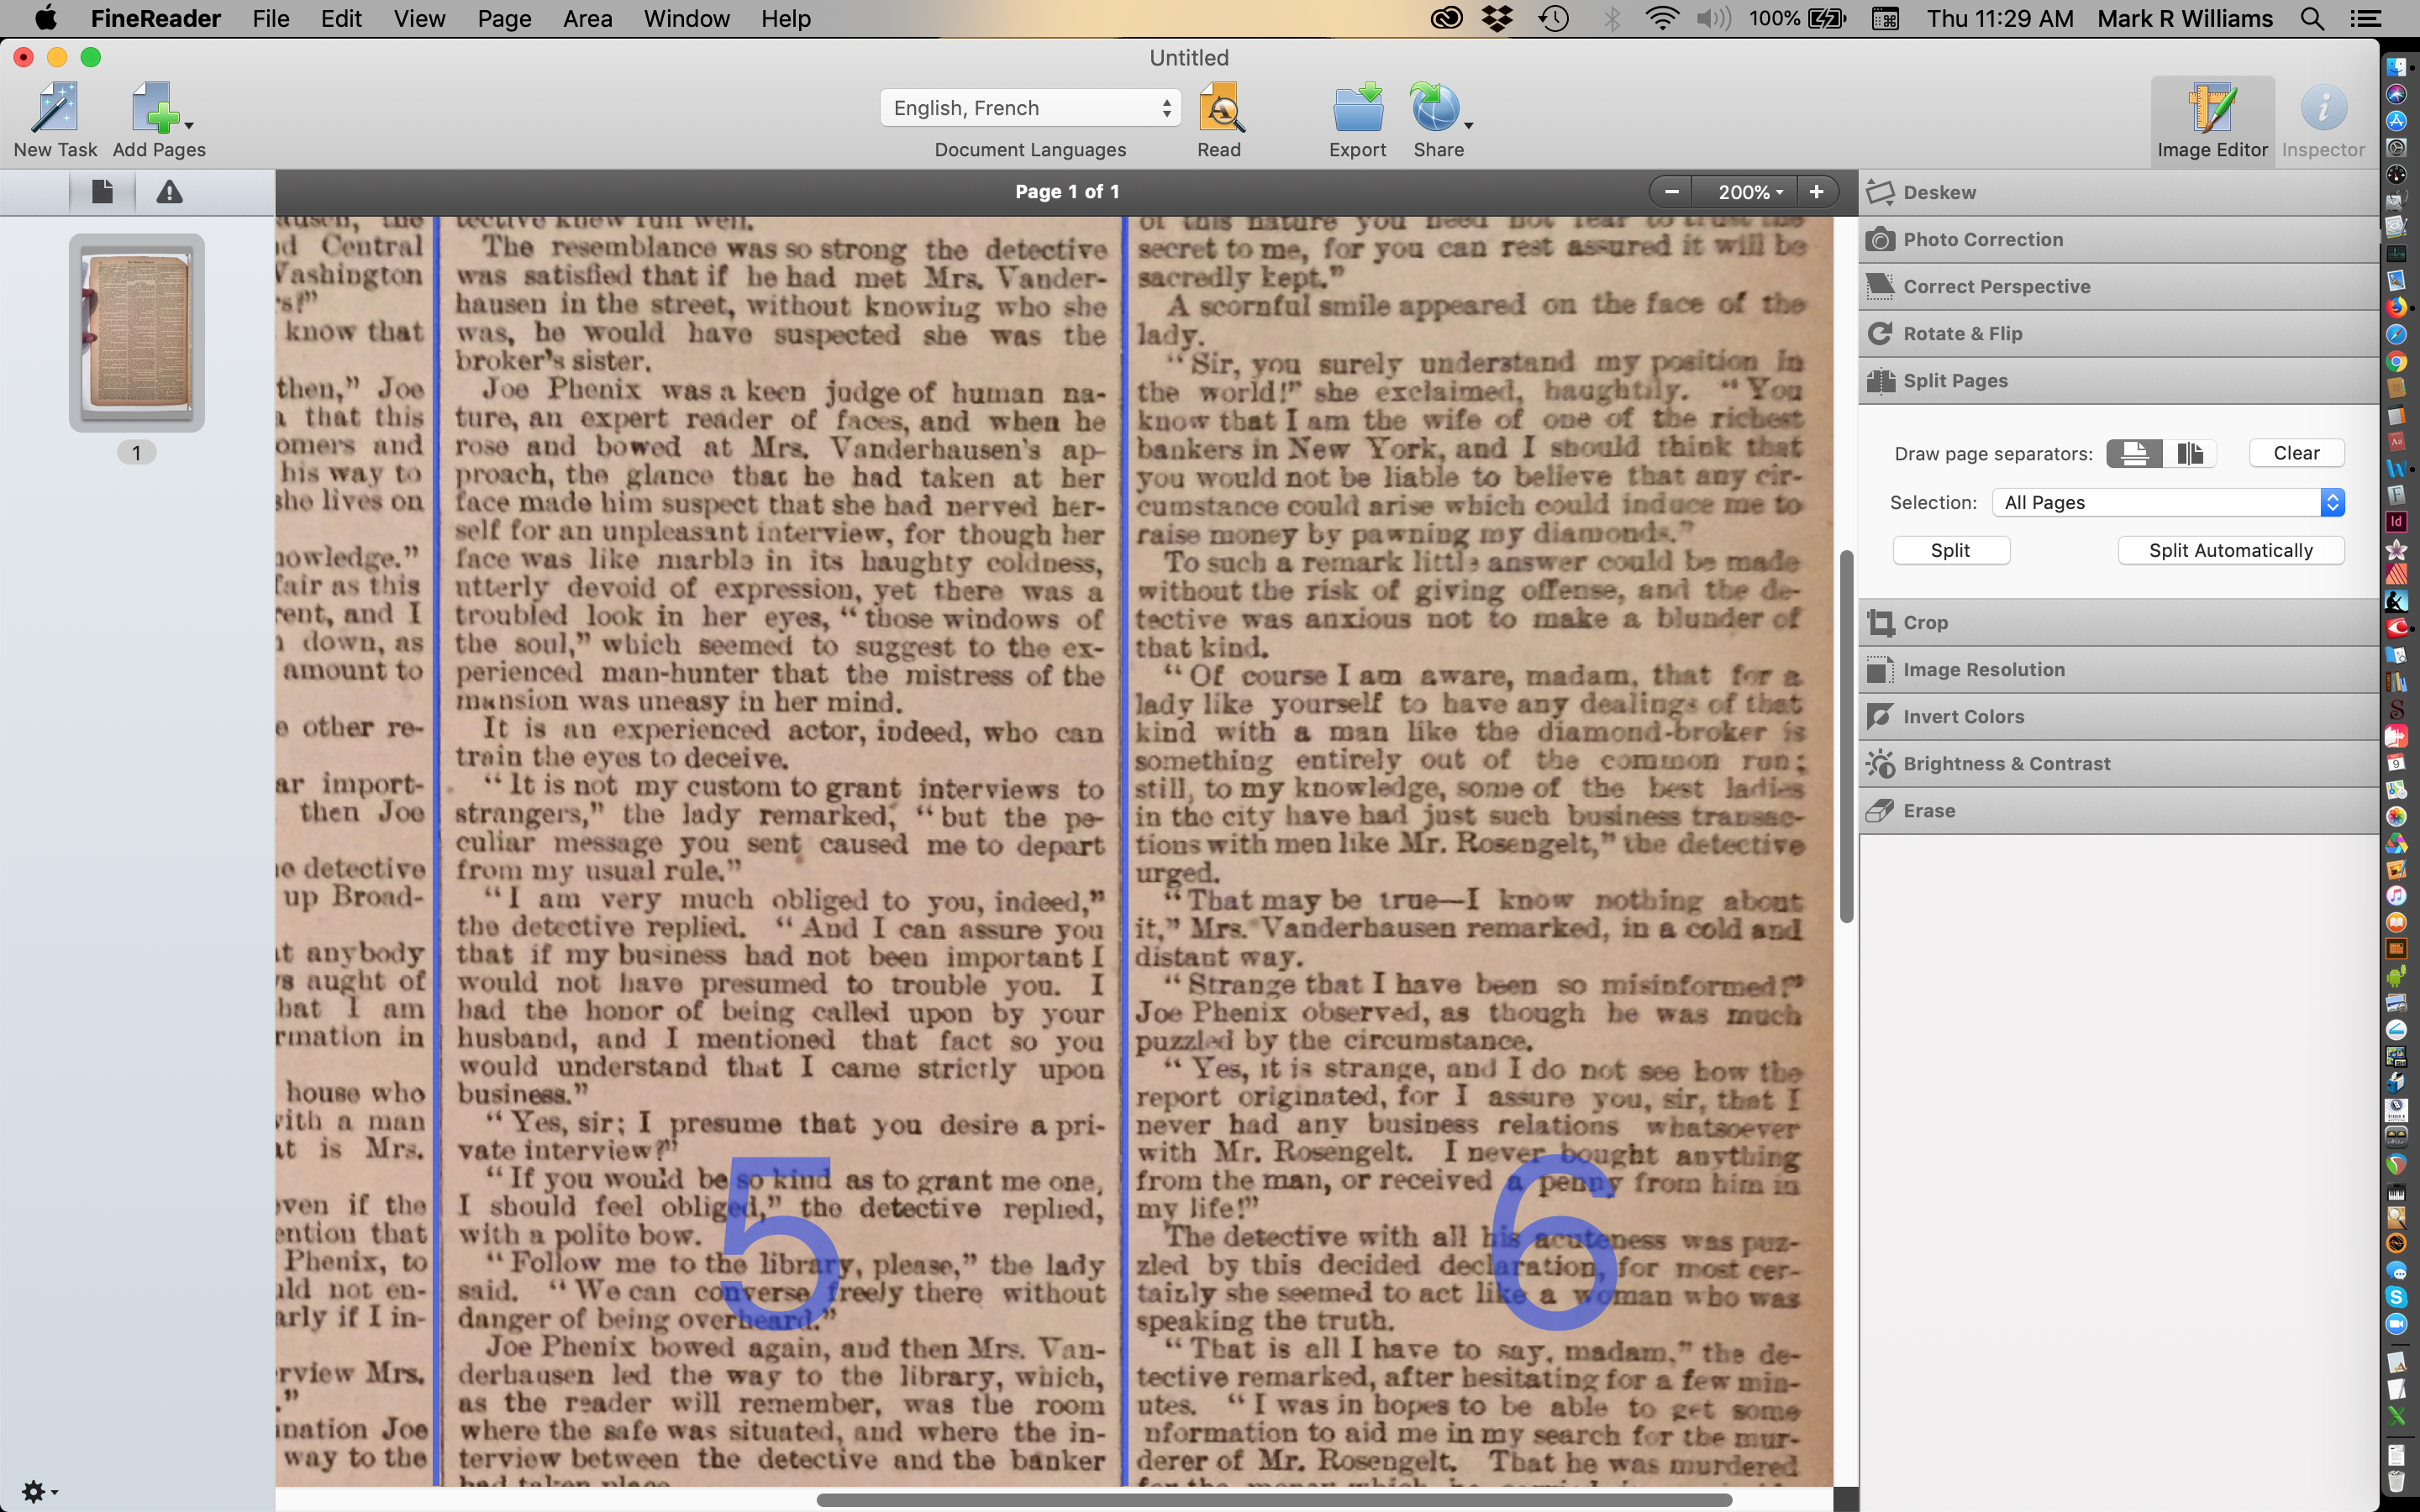This screenshot has height=1512, width=2420.
Task: Click the Clear separators button
Action: (2296, 453)
